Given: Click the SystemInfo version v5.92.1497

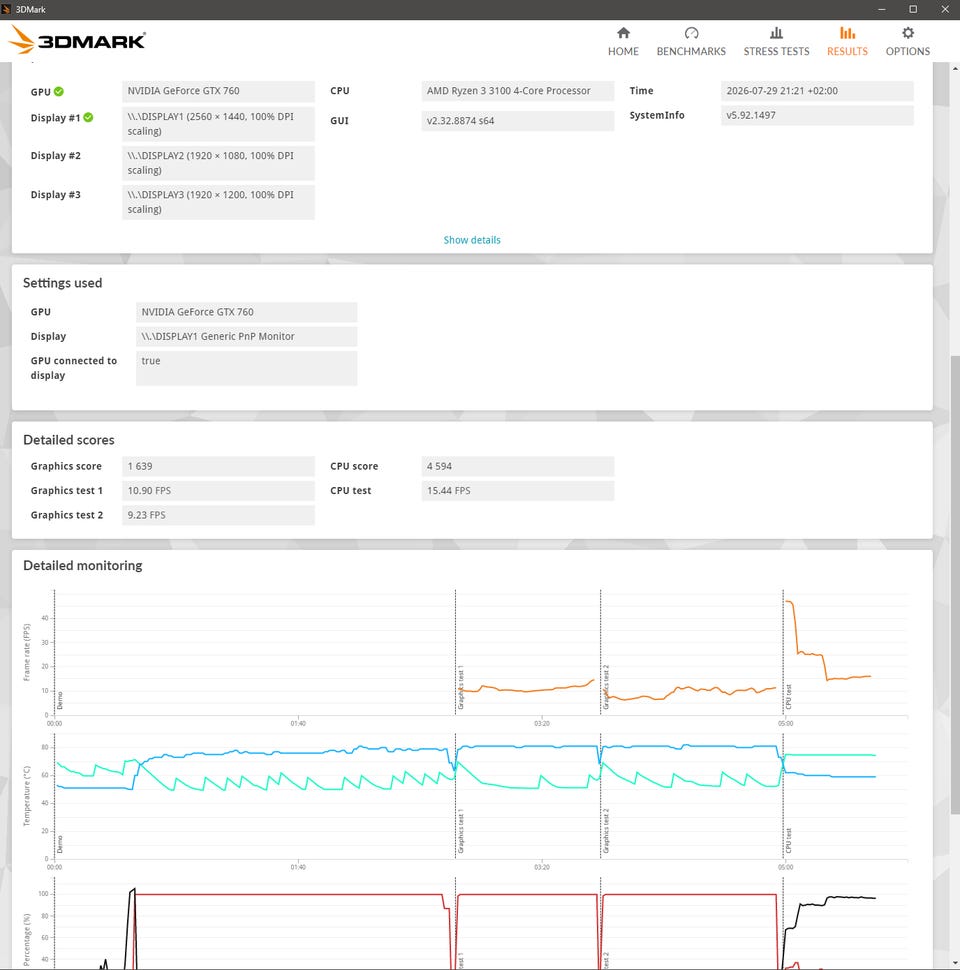Looking at the screenshot, I should [x=817, y=115].
